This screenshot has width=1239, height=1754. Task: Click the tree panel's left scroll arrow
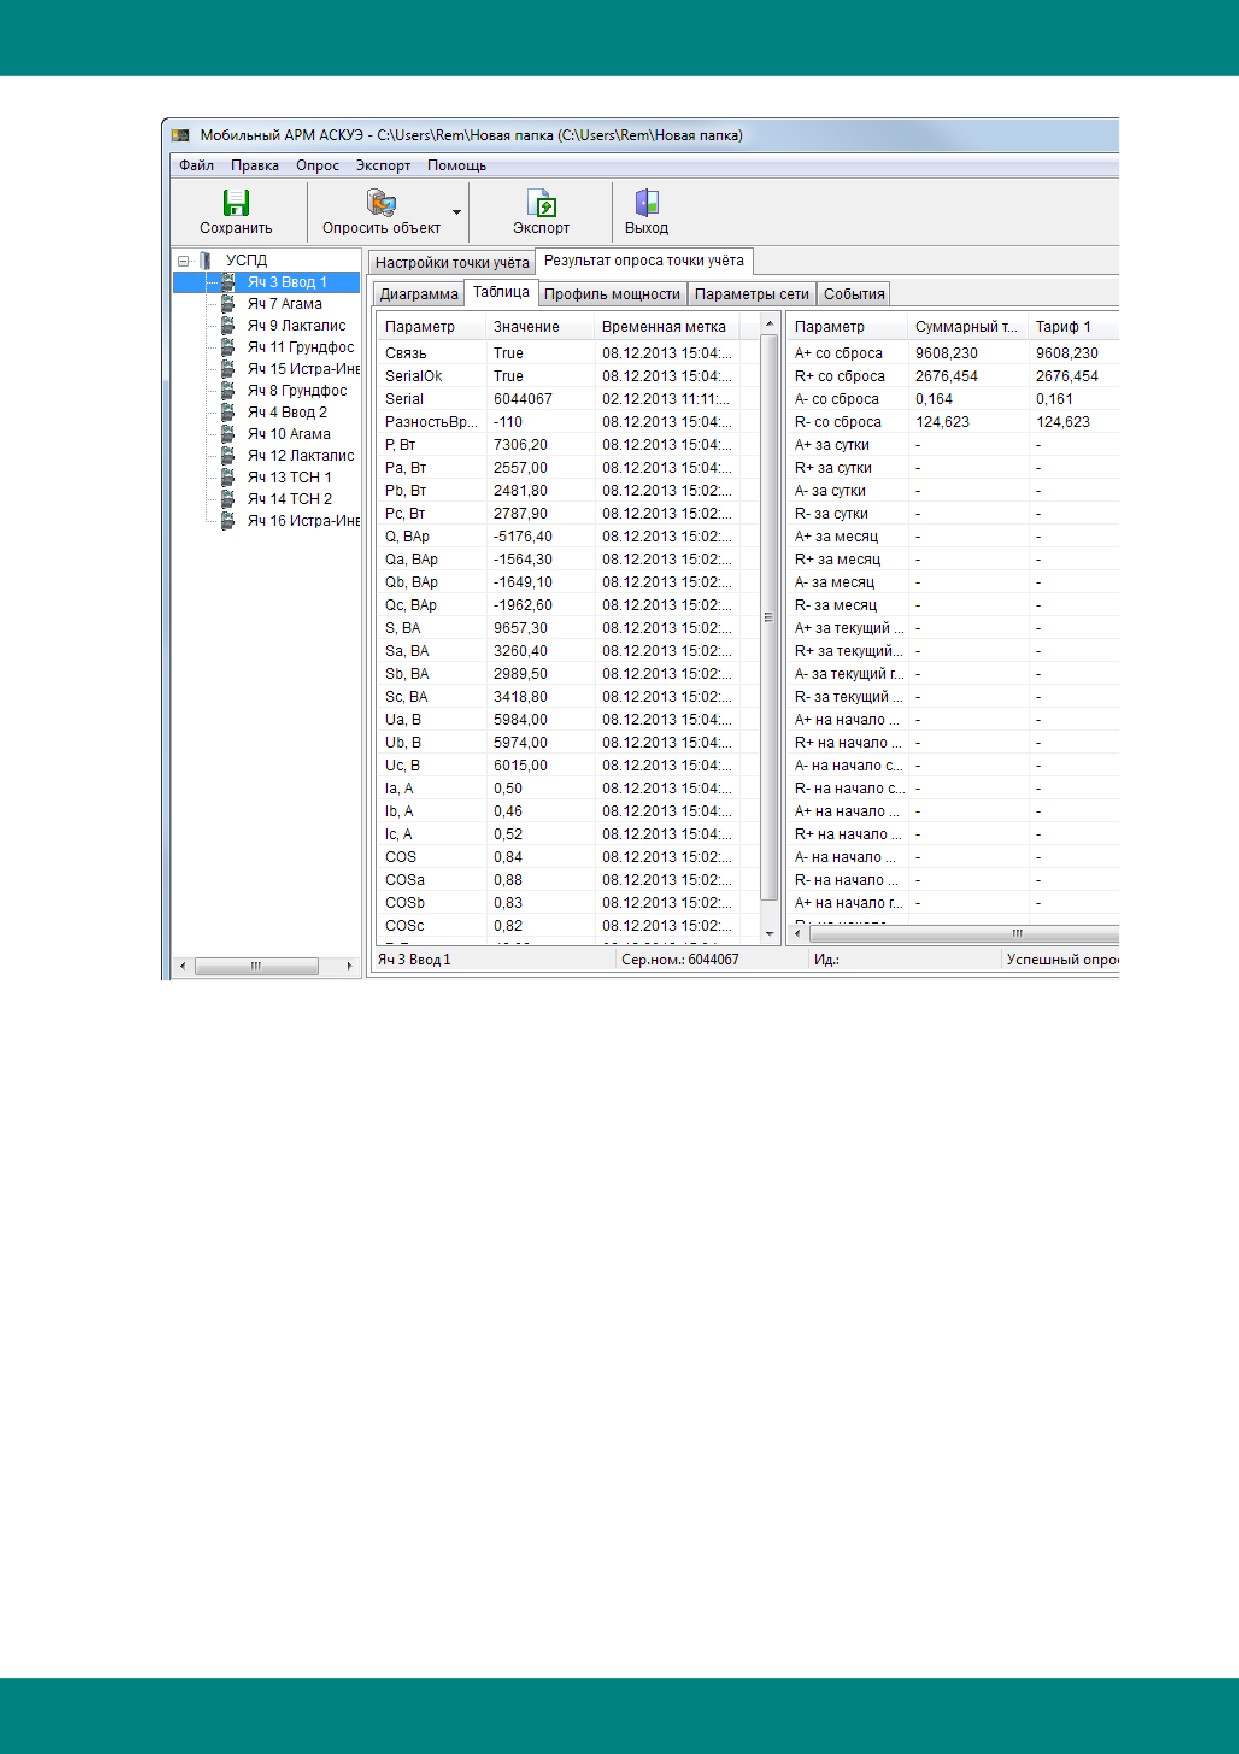pos(182,966)
